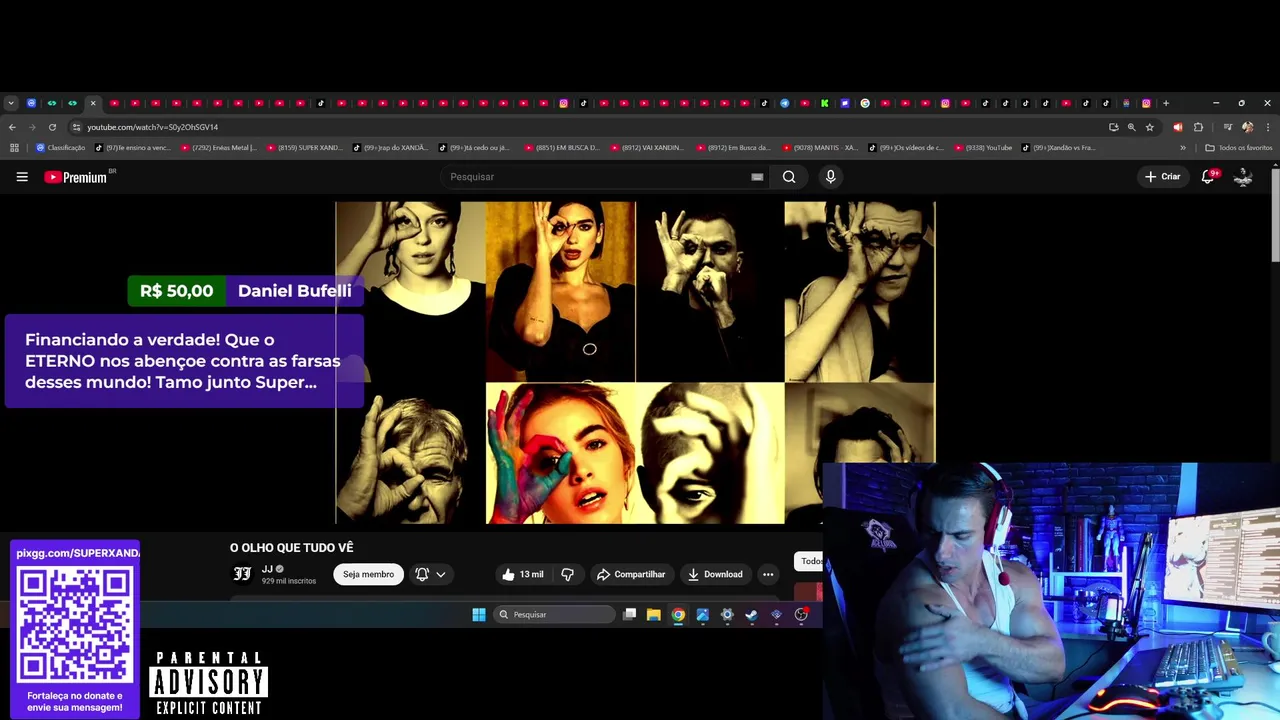Open the Windows Start button
Viewport: 1280px width, 720px height.
coord(479,615)
